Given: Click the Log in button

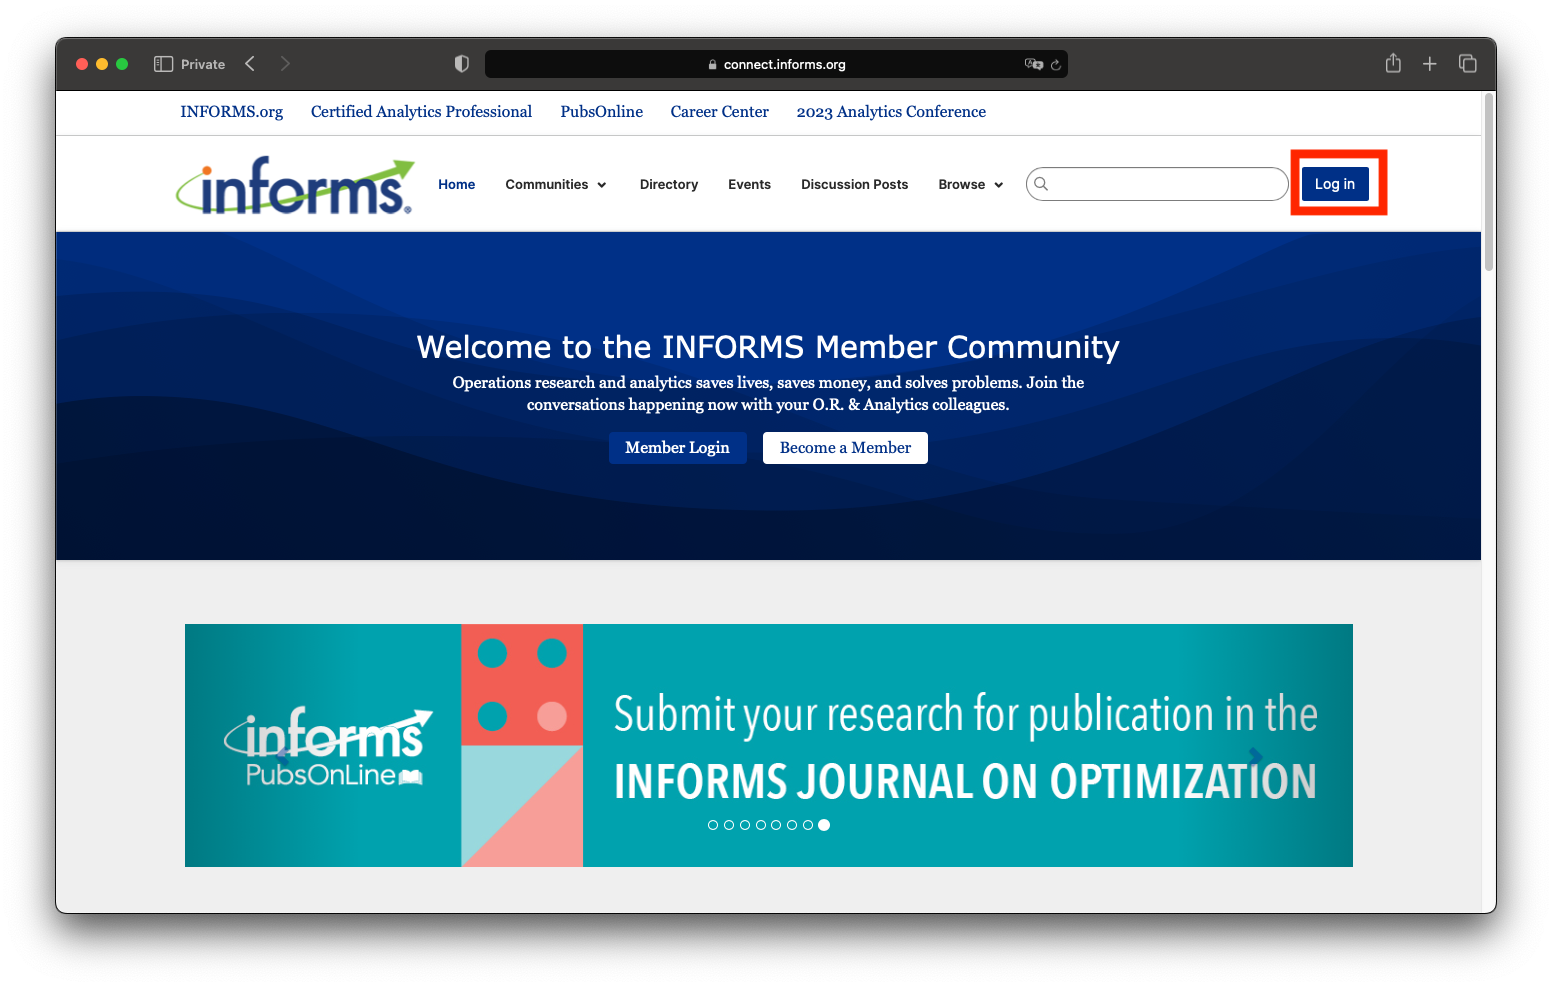Looking at the screenshot, I should 1335,184.
